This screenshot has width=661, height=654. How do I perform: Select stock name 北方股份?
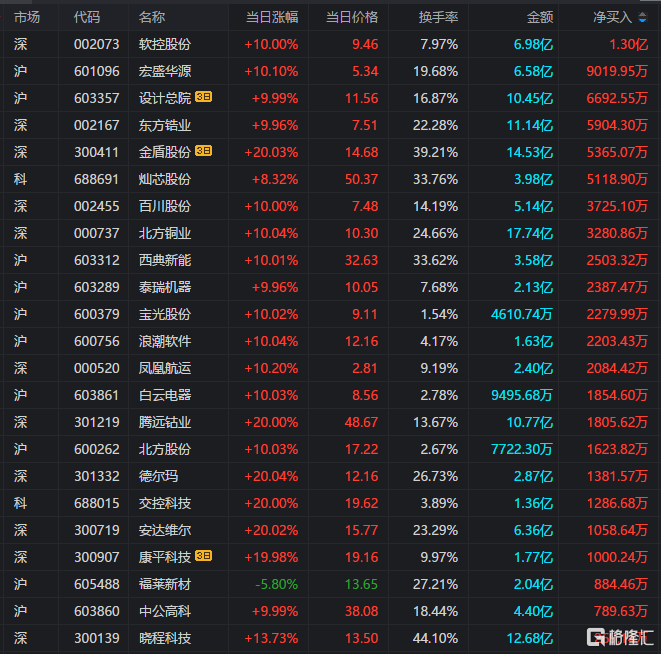click(165, 449)
